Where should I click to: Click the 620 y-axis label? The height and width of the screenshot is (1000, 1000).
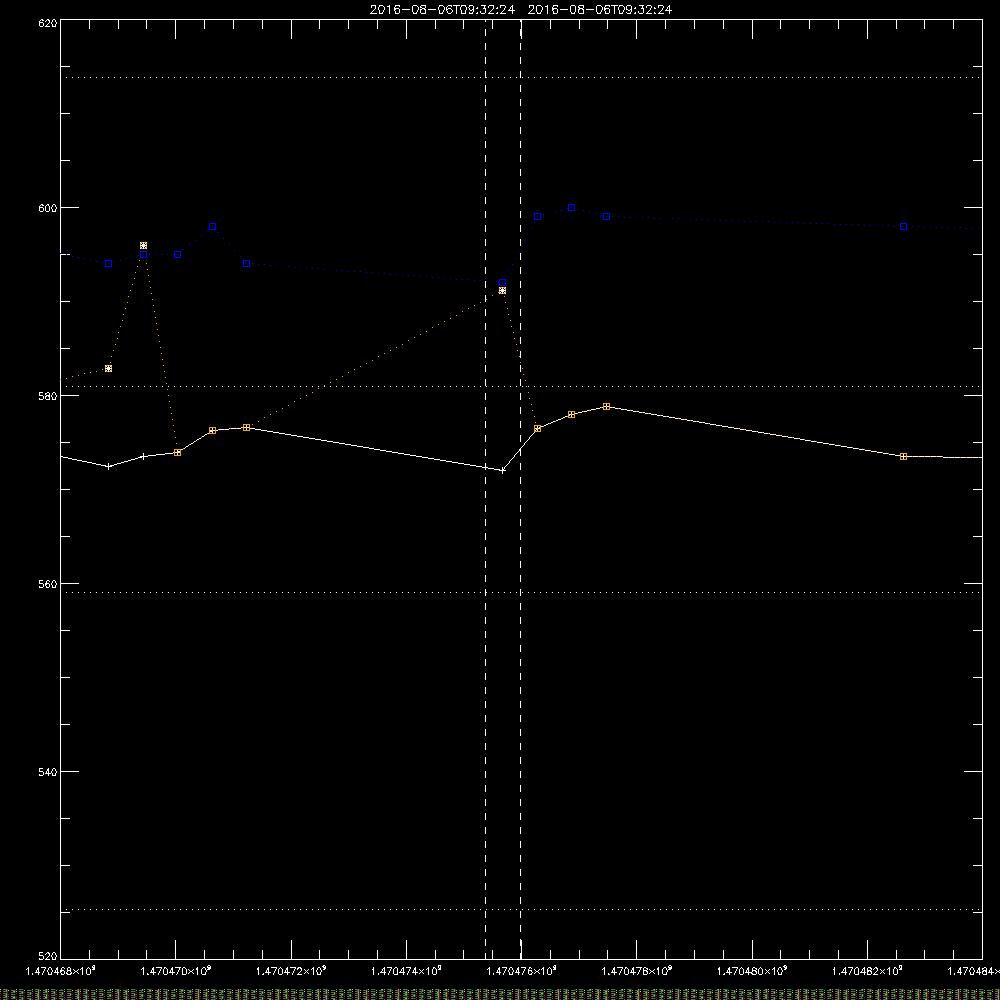(x=48, y=23)
